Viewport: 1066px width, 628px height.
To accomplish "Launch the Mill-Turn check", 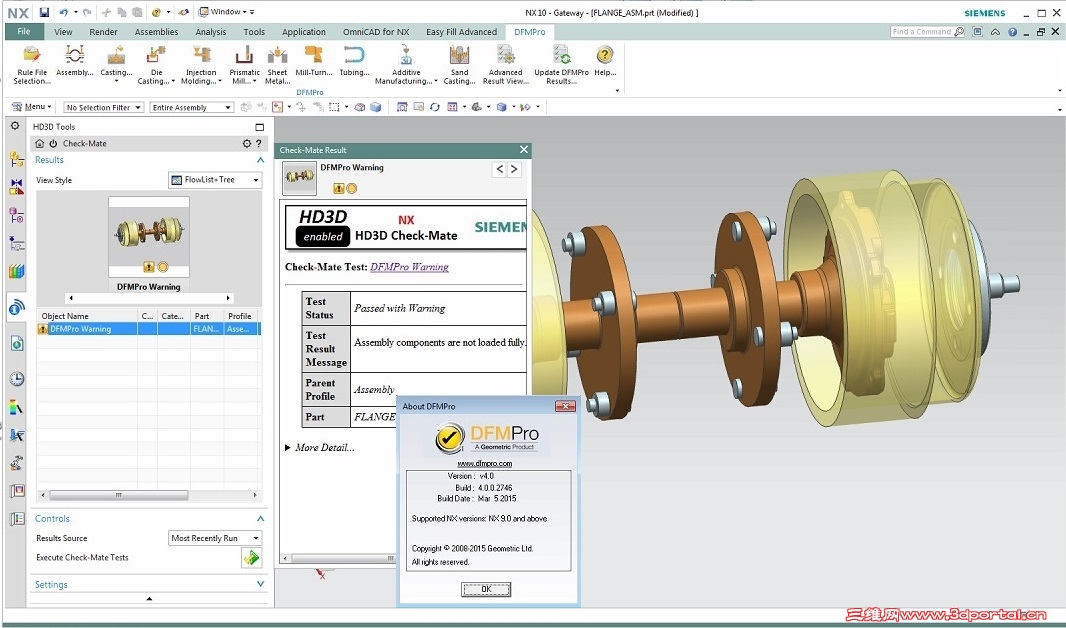I will click(x=313, y=61).
